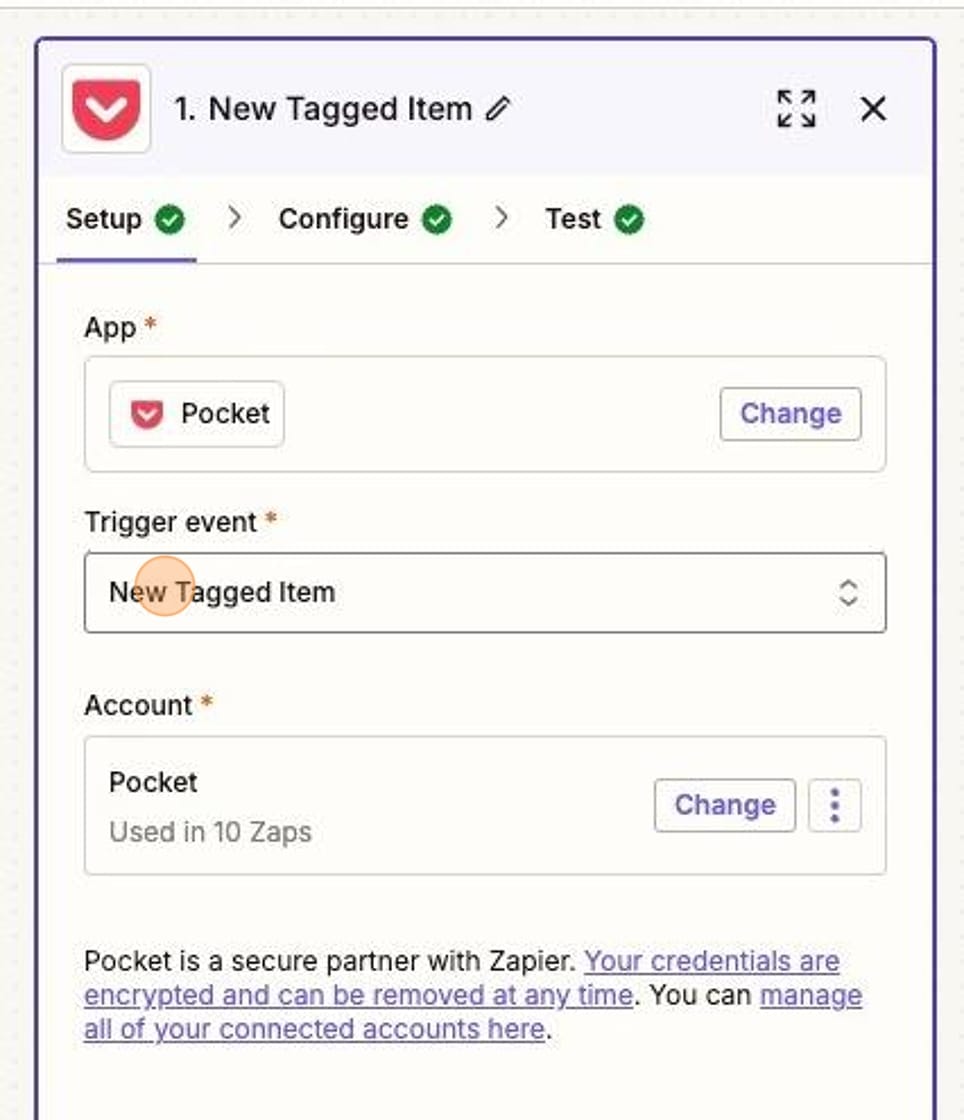Close the New Tagged Item step panel

pyautogui.click(x=874, y=110)
